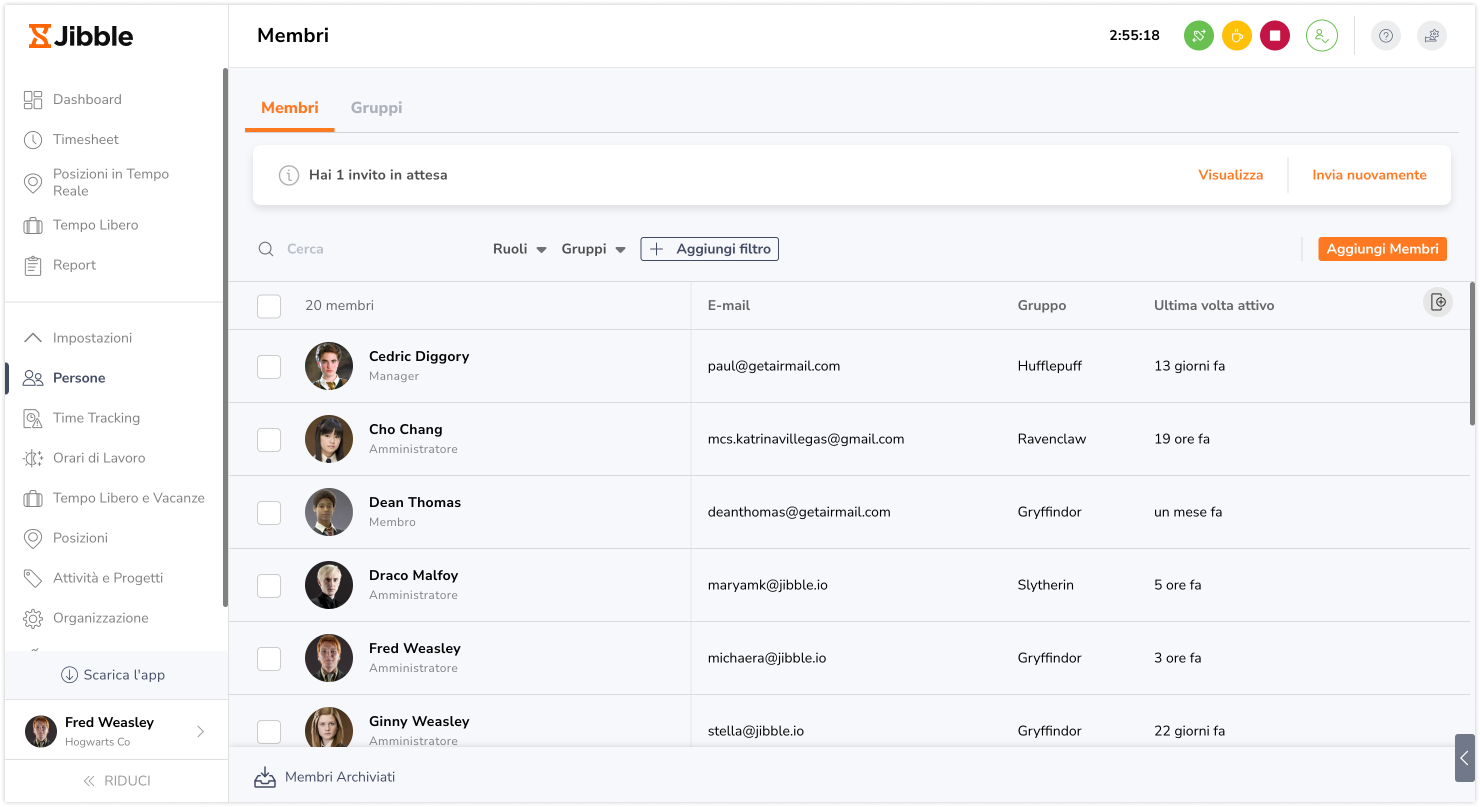1480x807 pixels.
Task: Open the top-right settings gear icon
Action: (x=1432, y=36)
